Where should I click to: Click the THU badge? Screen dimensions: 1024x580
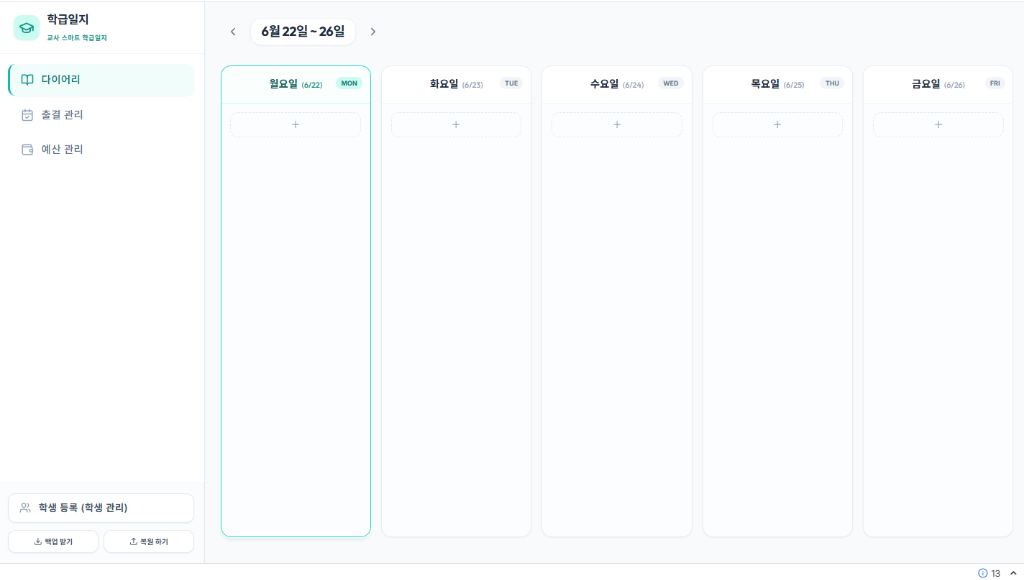click(x=832, y=83)
